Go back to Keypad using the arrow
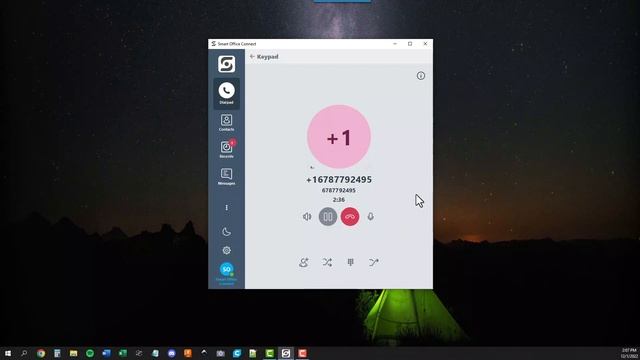This screenshot has width=640, height=360. point(252,56)
